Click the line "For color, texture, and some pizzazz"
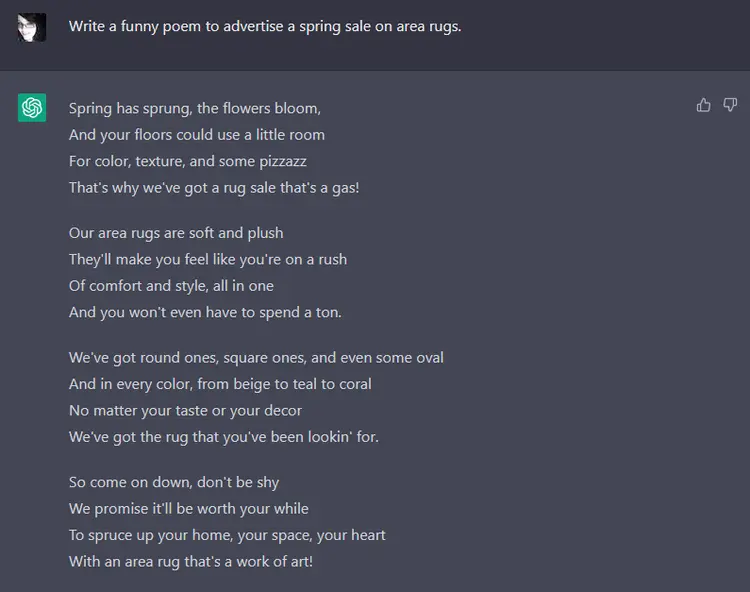The height and width of the screenshot is (592, 750). [x=188, y=160]
